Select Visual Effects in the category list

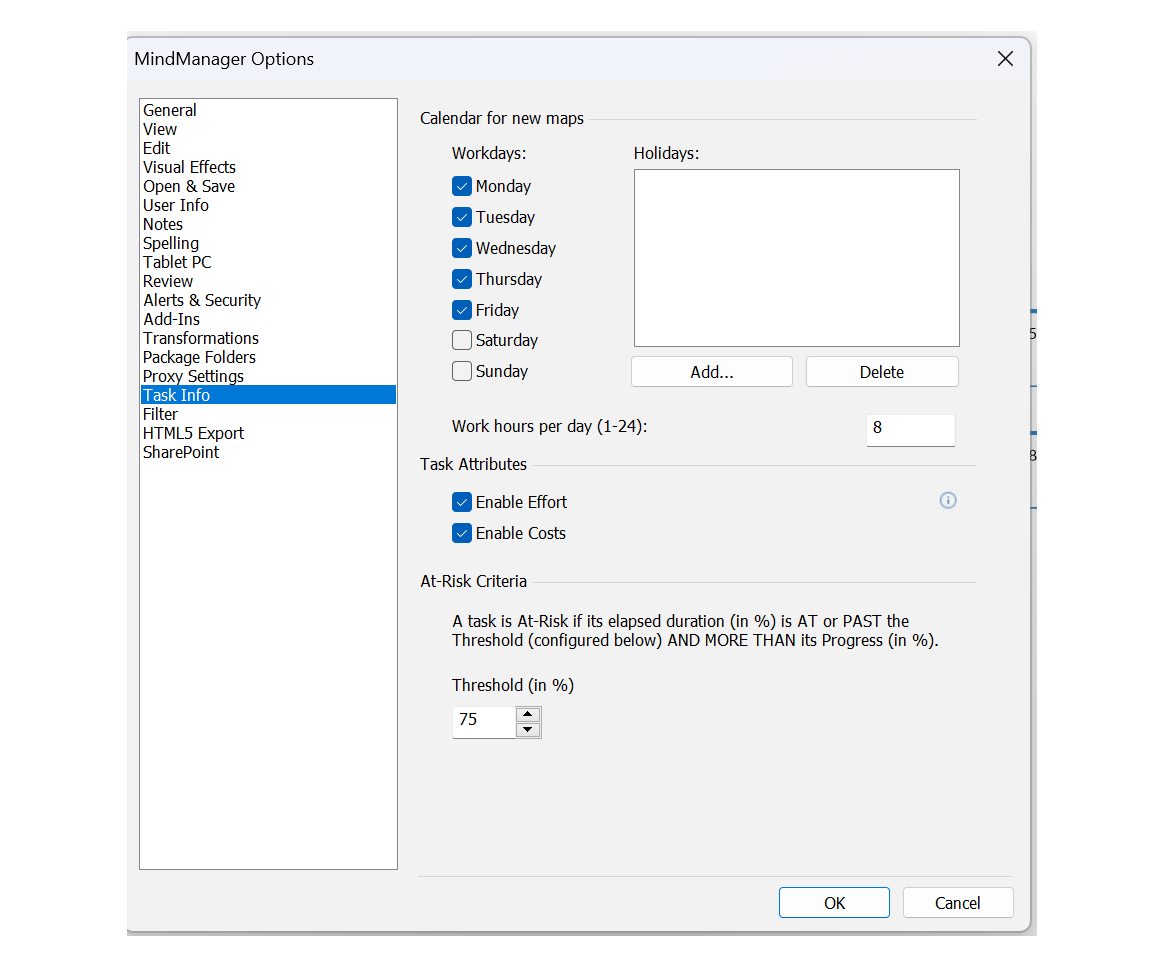pyautogui.click(x=189, y=167)
